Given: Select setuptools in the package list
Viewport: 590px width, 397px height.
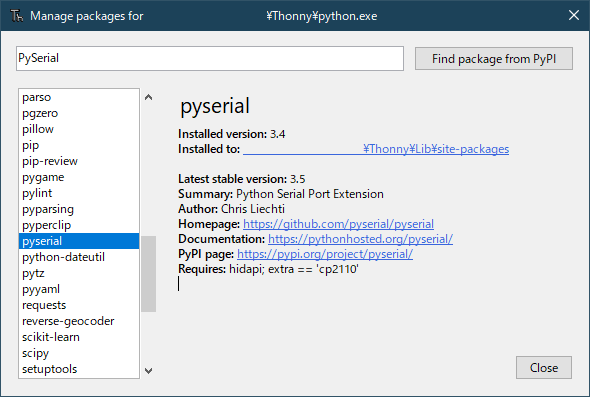Looking at the screenshot, I should (79, 369).
